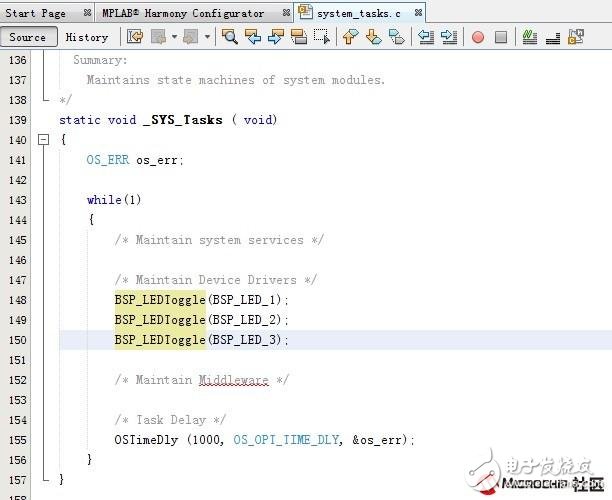The height and width of the screenshot is (500, 612).
Task: Switch to History view
Action: click(x=87, y=37)
